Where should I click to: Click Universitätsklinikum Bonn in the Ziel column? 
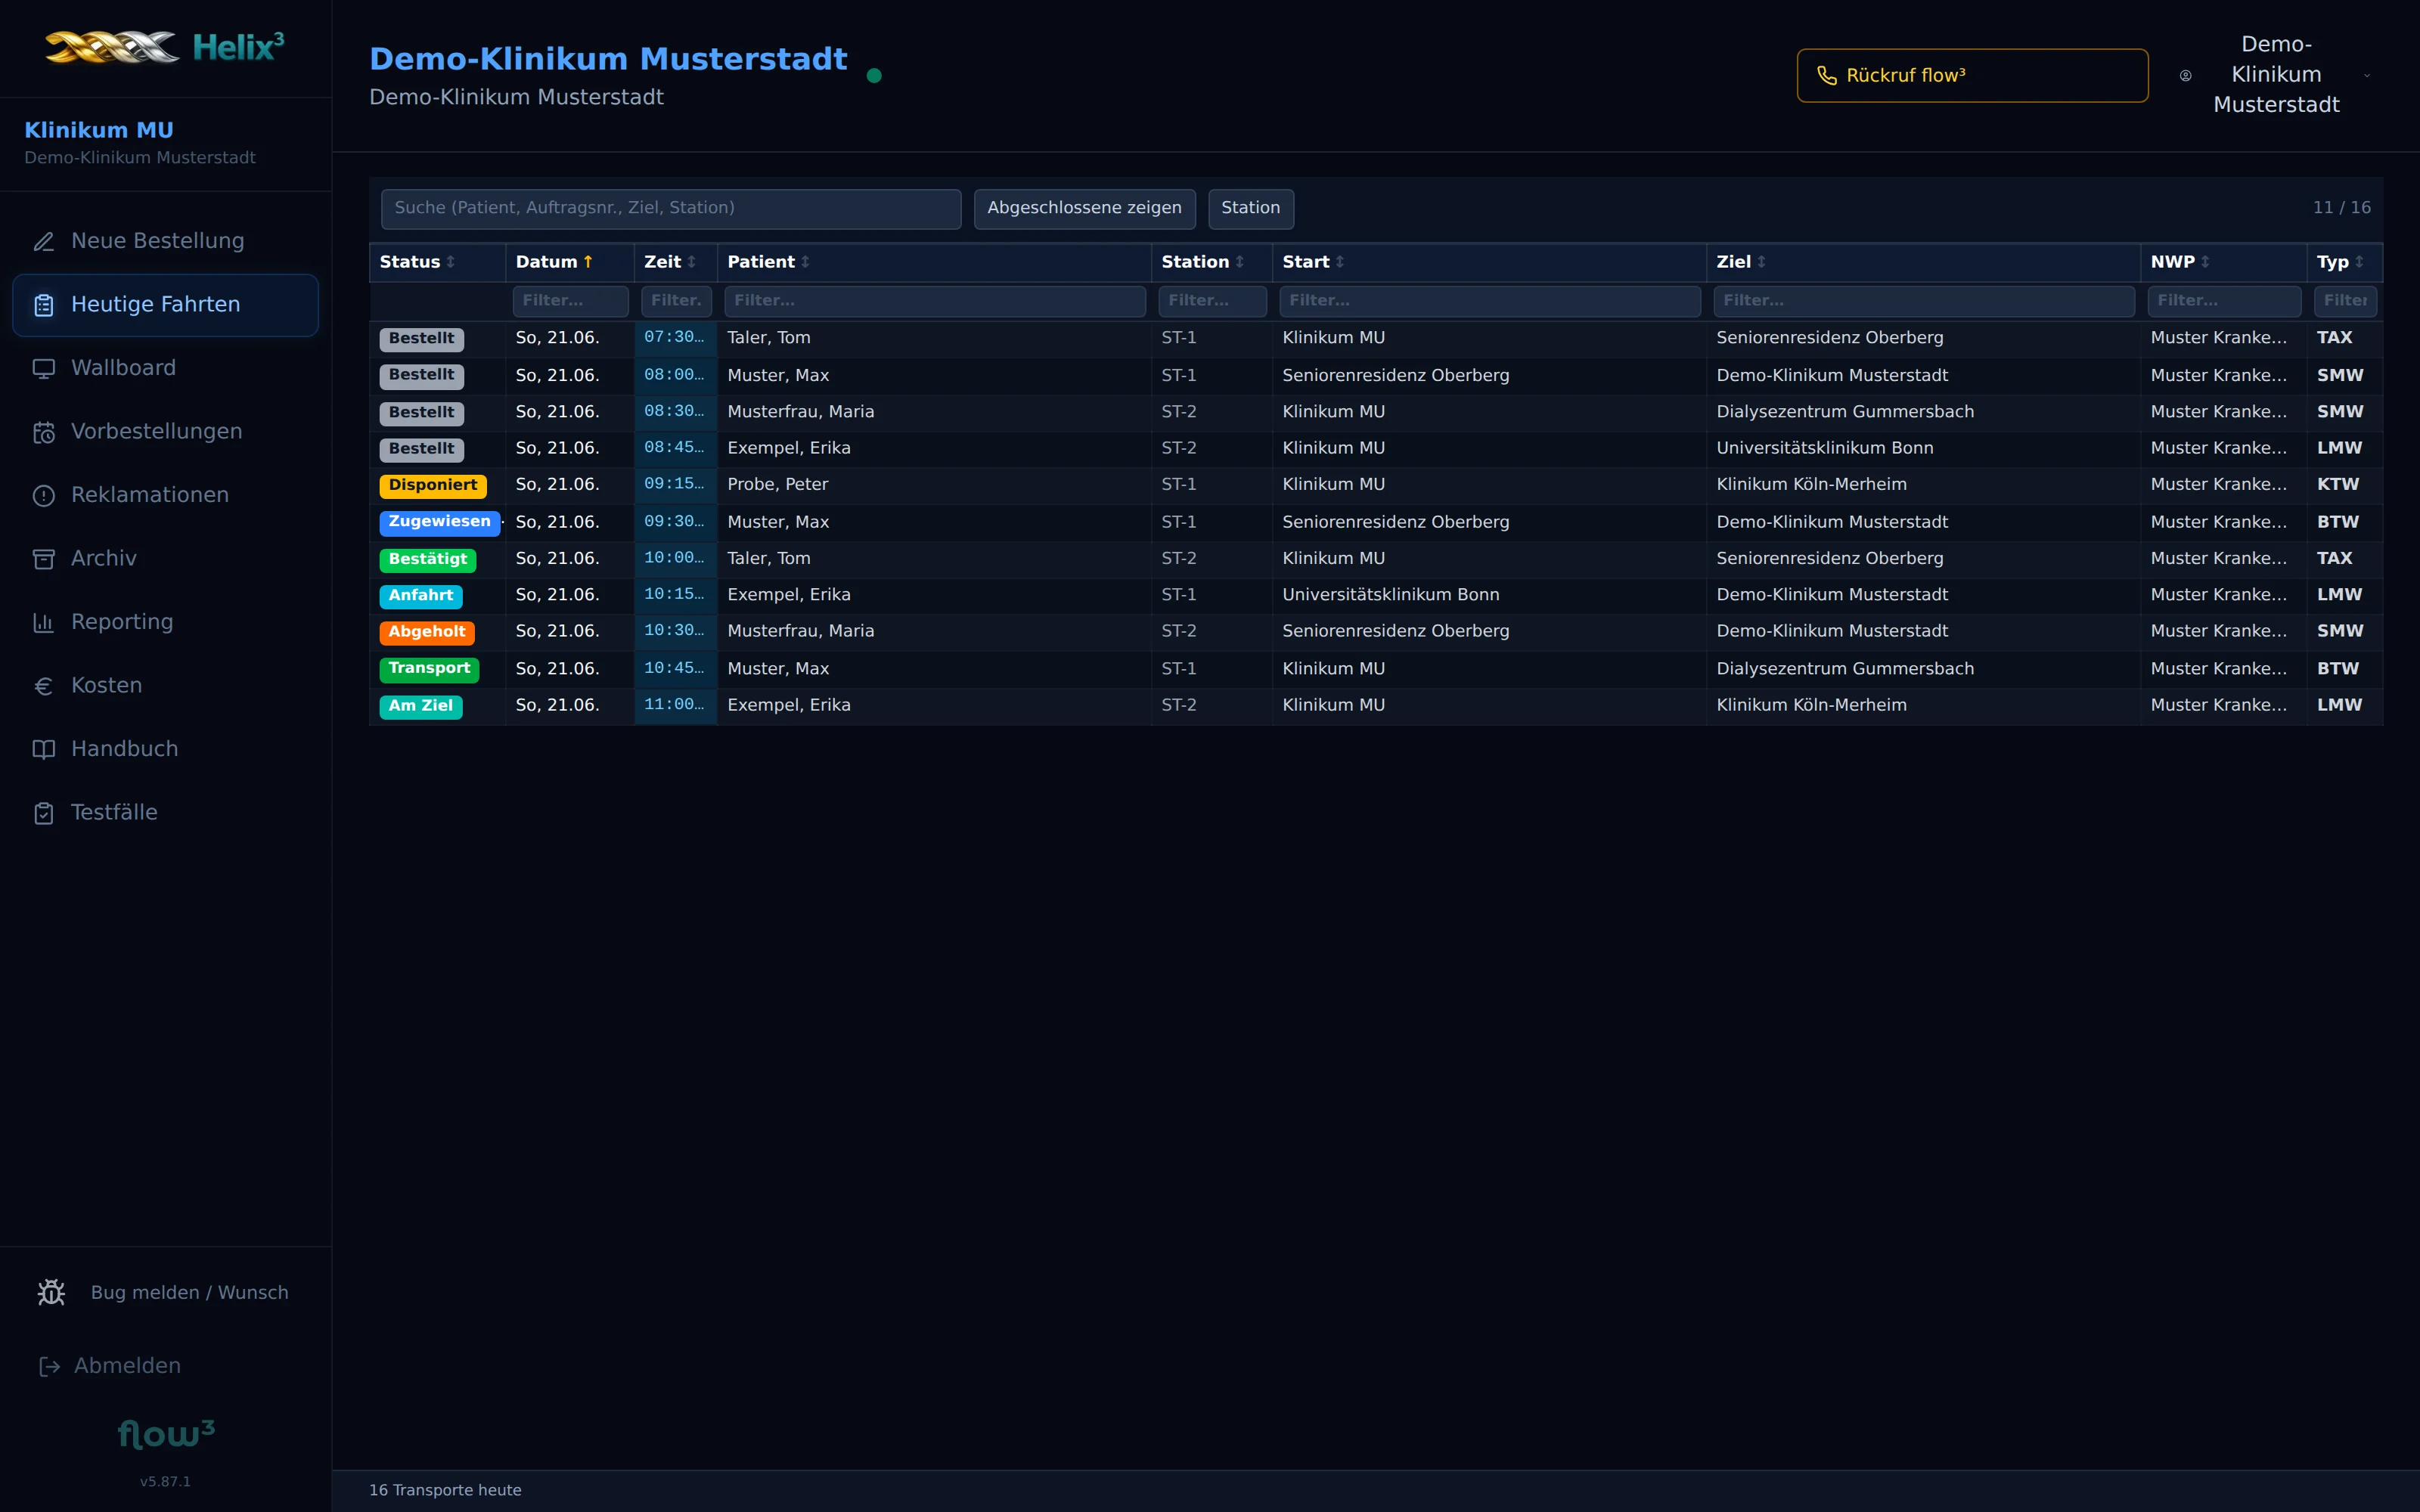point(1824,448)
